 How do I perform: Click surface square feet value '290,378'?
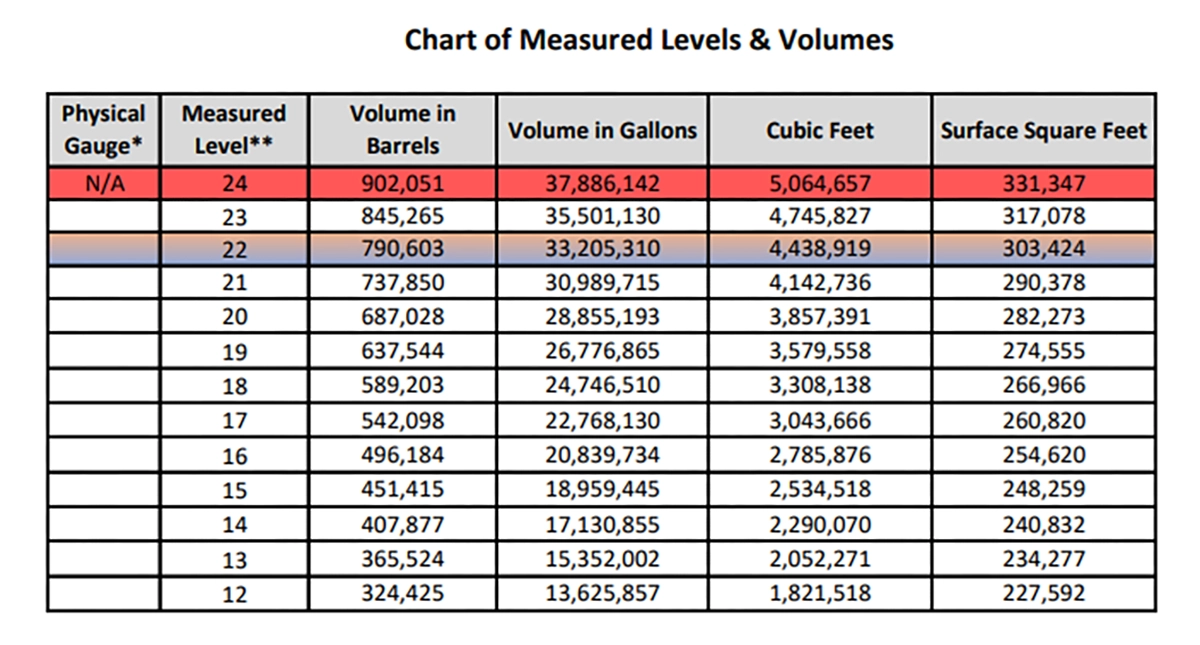1044,283
